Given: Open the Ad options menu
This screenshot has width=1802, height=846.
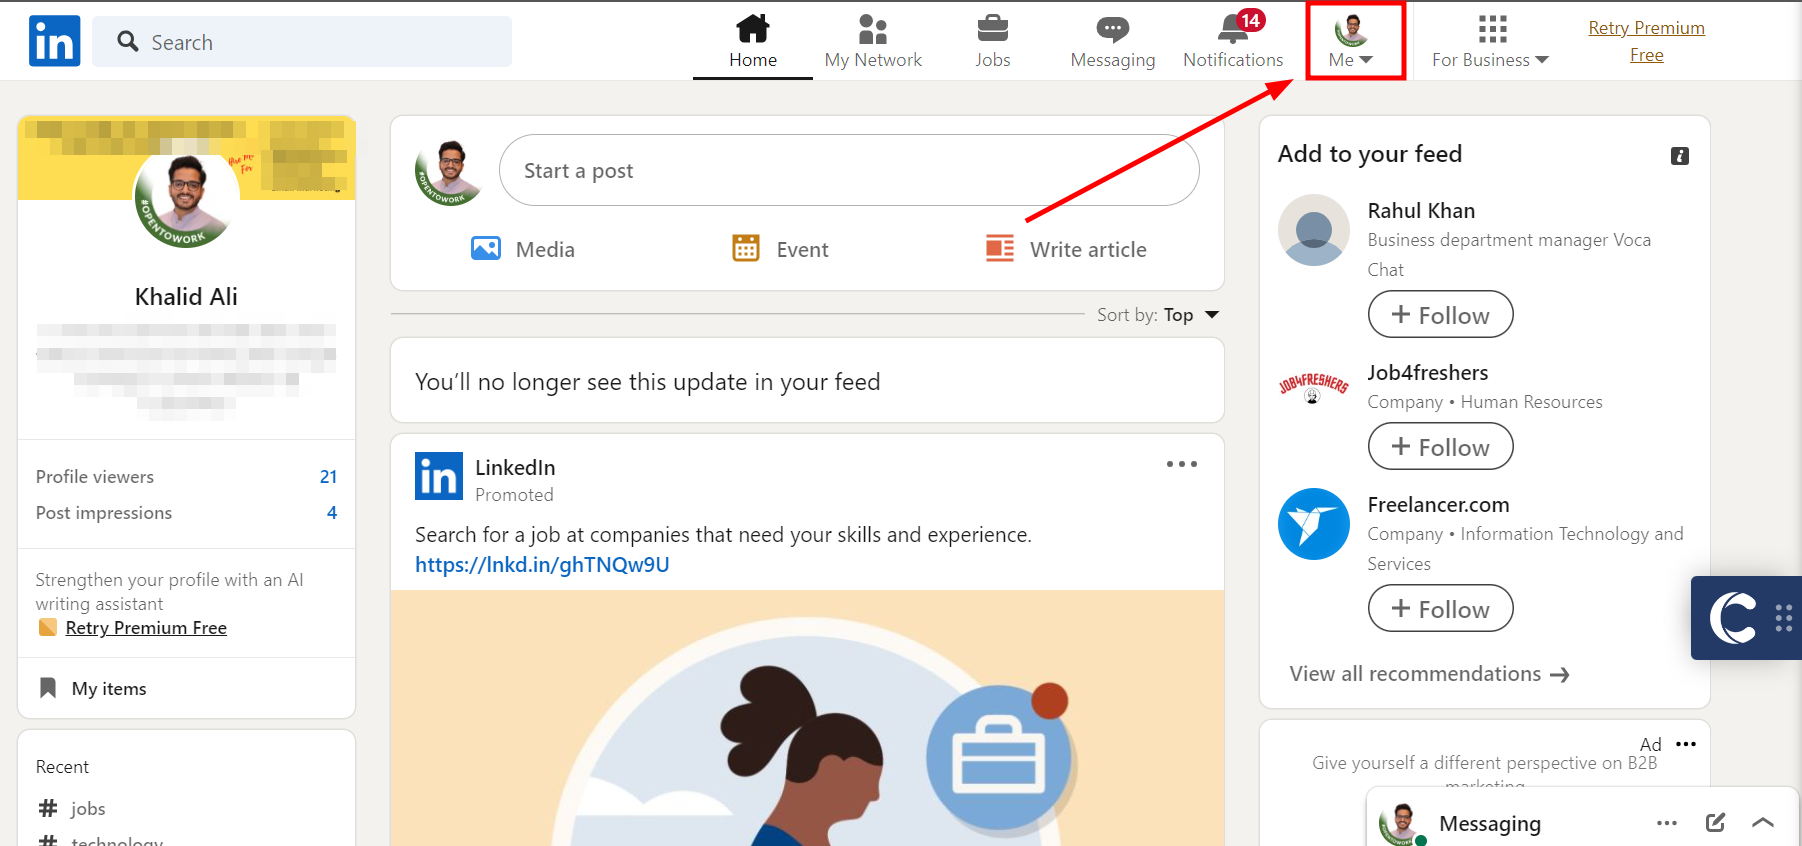Looking at the screenshot, I should 1686,744.
